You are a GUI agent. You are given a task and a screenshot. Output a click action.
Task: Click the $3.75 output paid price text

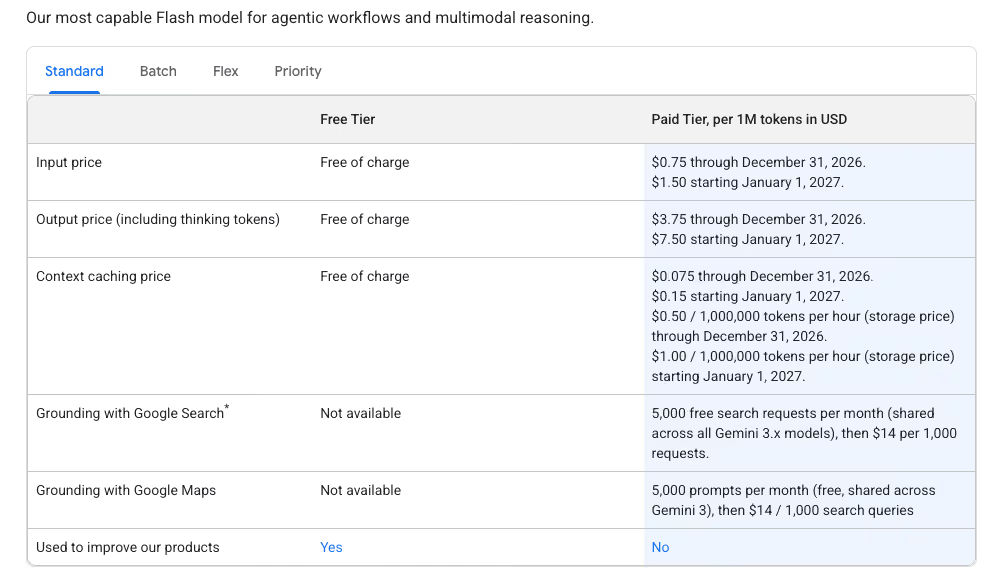coord(758,219)
